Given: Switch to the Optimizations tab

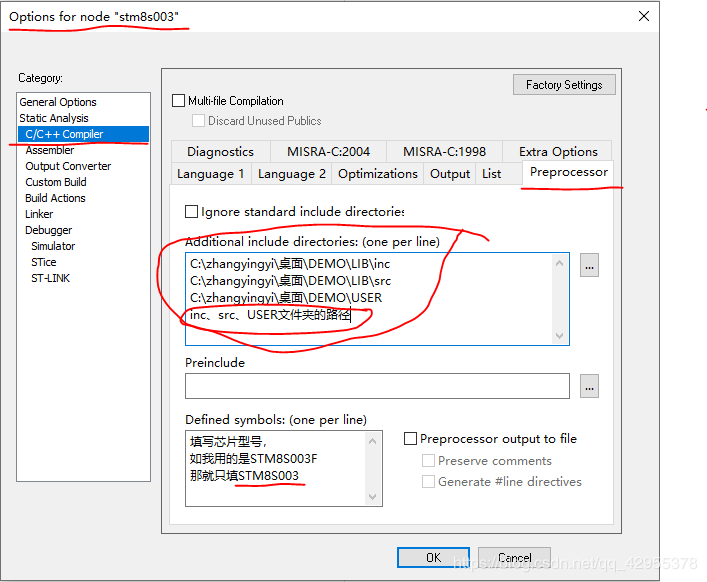Looking at the screenshot, I should pyautogui.click(x=378, y=174).
